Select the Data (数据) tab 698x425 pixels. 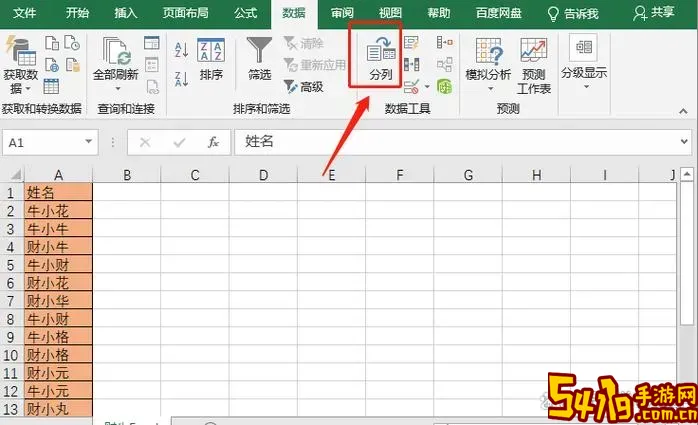[x=294, y=13]
